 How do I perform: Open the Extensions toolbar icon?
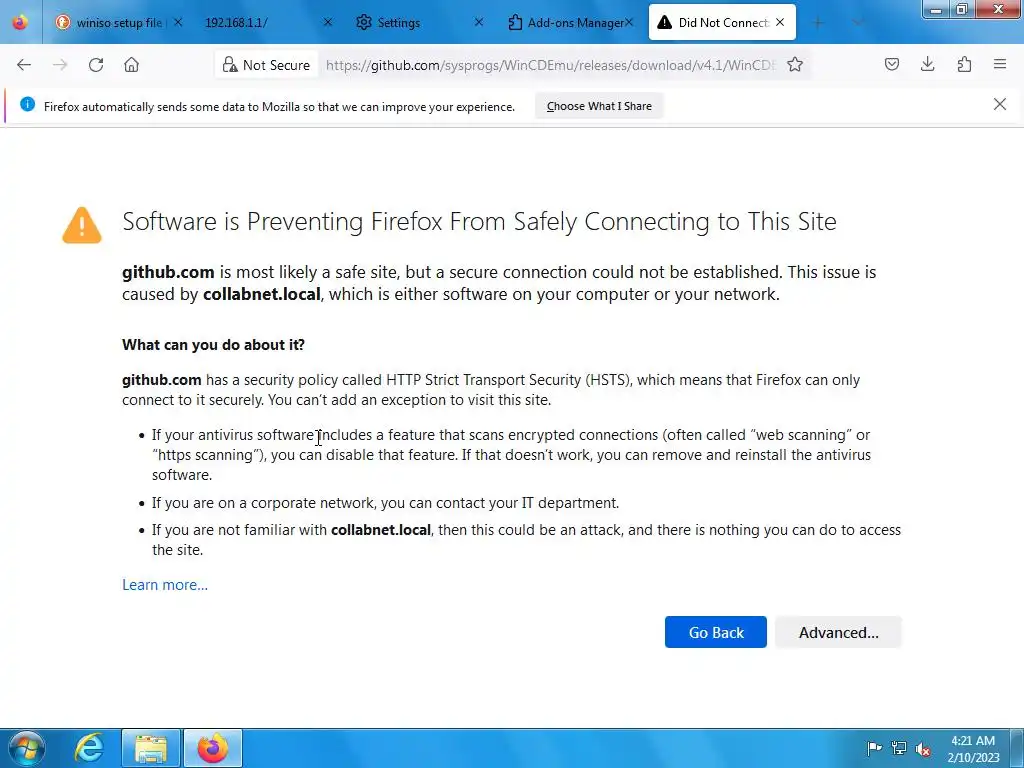(964, 64)
